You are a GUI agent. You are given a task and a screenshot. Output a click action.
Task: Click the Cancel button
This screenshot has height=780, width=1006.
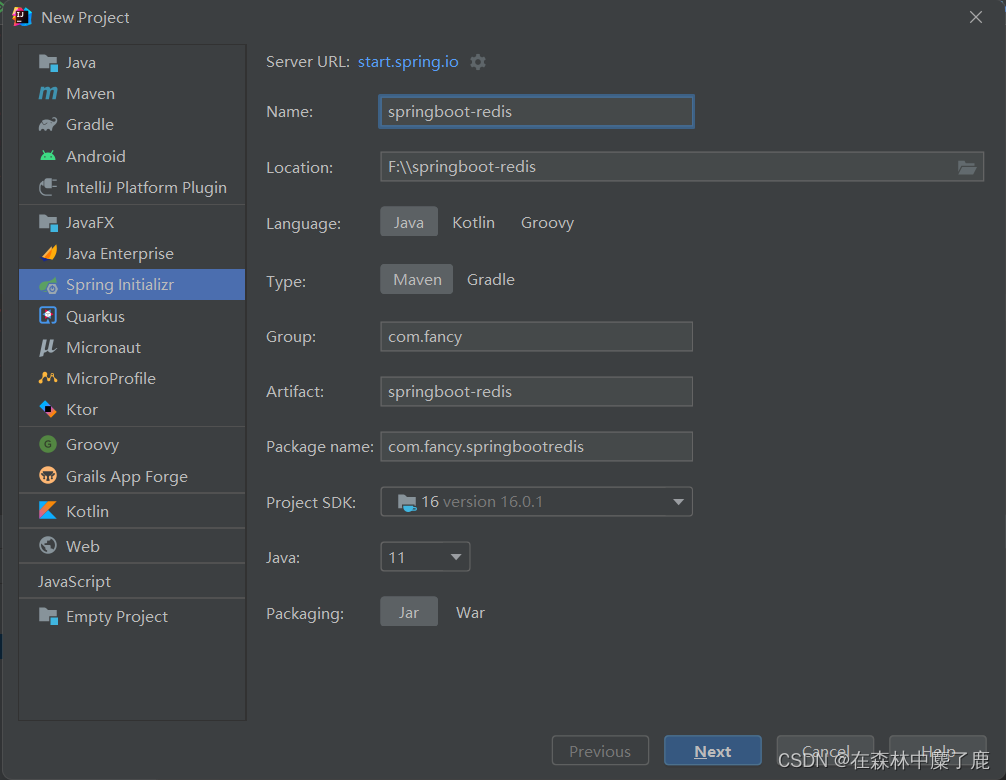coord(825,750)
